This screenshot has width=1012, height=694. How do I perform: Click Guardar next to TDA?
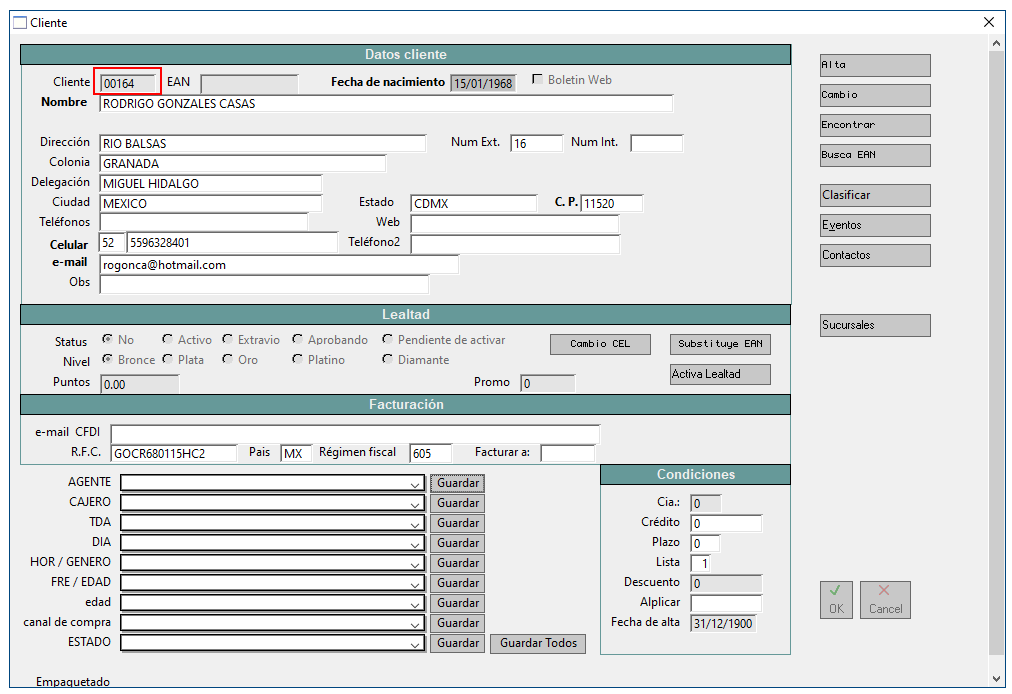point(458,524)
